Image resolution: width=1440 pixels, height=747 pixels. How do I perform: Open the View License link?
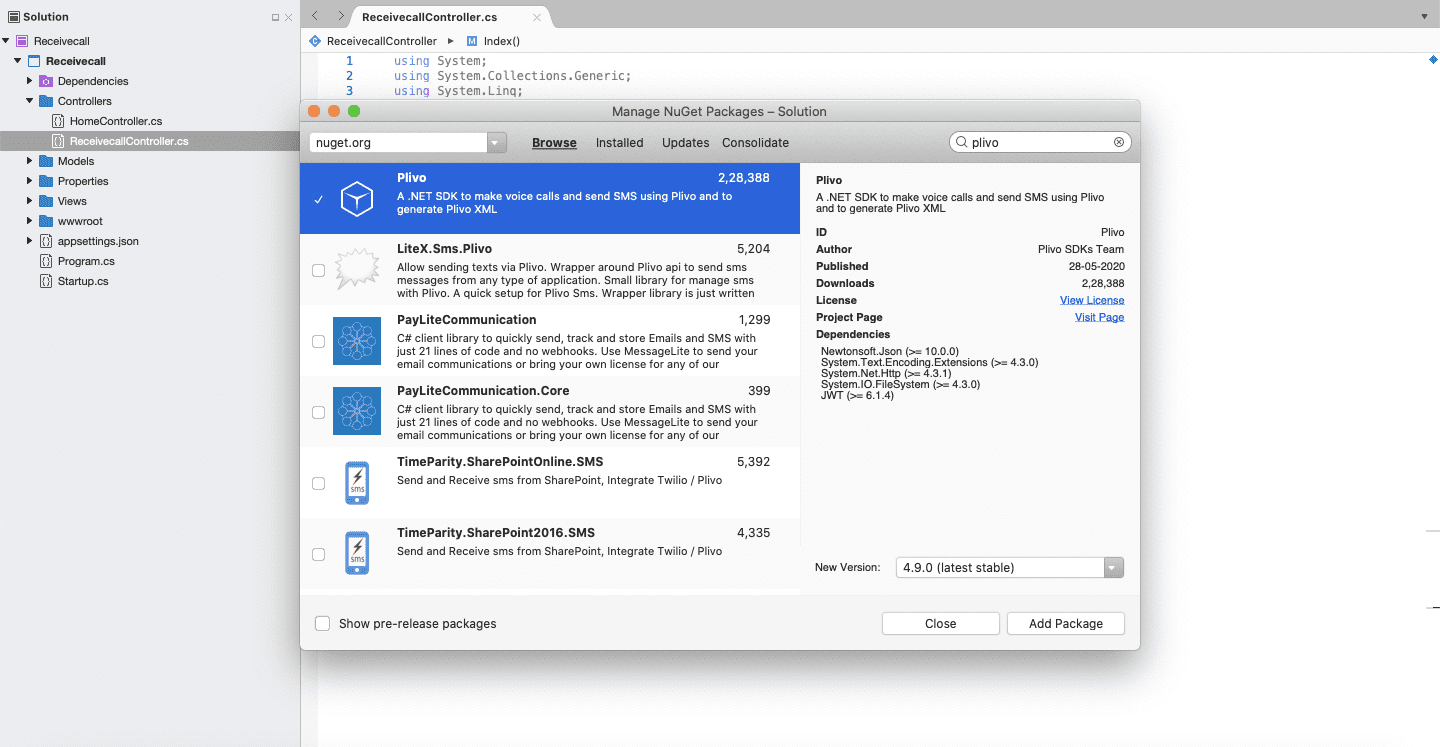[x=1092, y=300]
